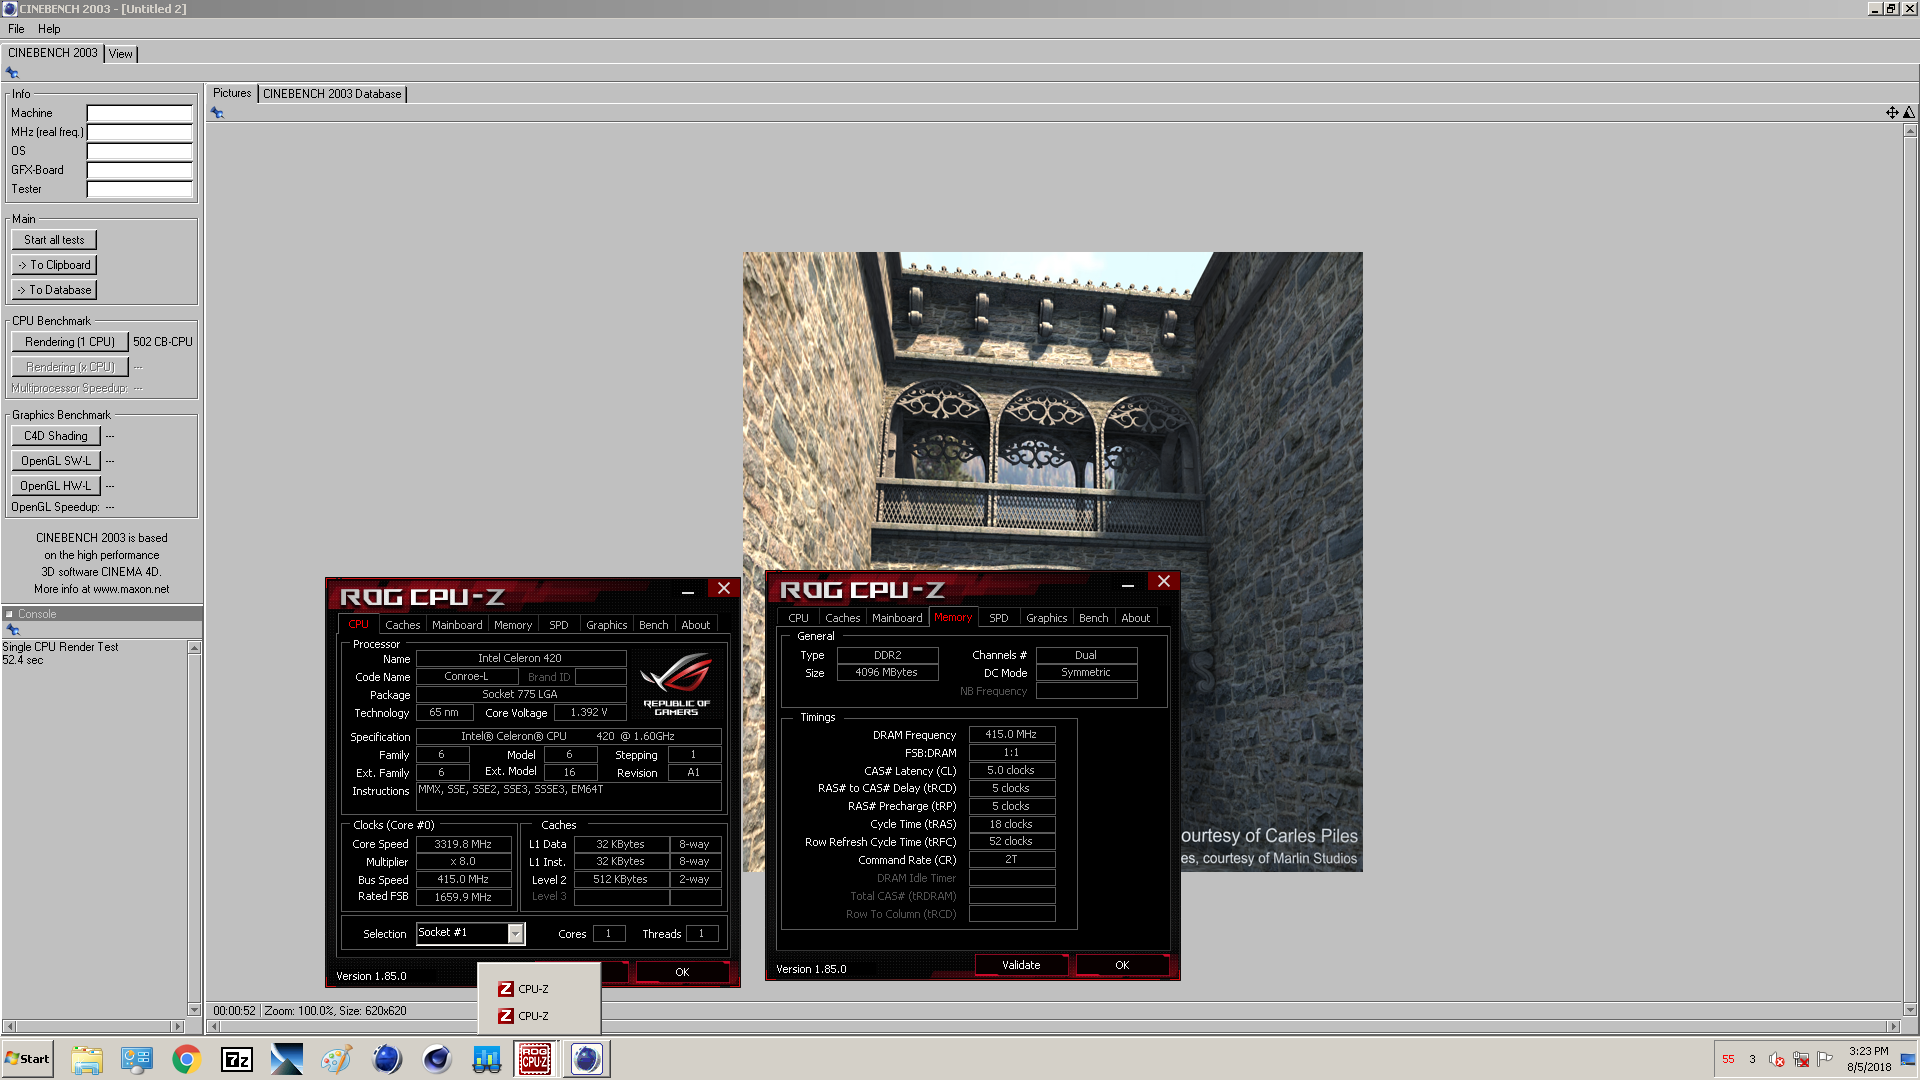
Task: Switch to running CINEBENCH taskbar item
Action: pos(587,1059)
